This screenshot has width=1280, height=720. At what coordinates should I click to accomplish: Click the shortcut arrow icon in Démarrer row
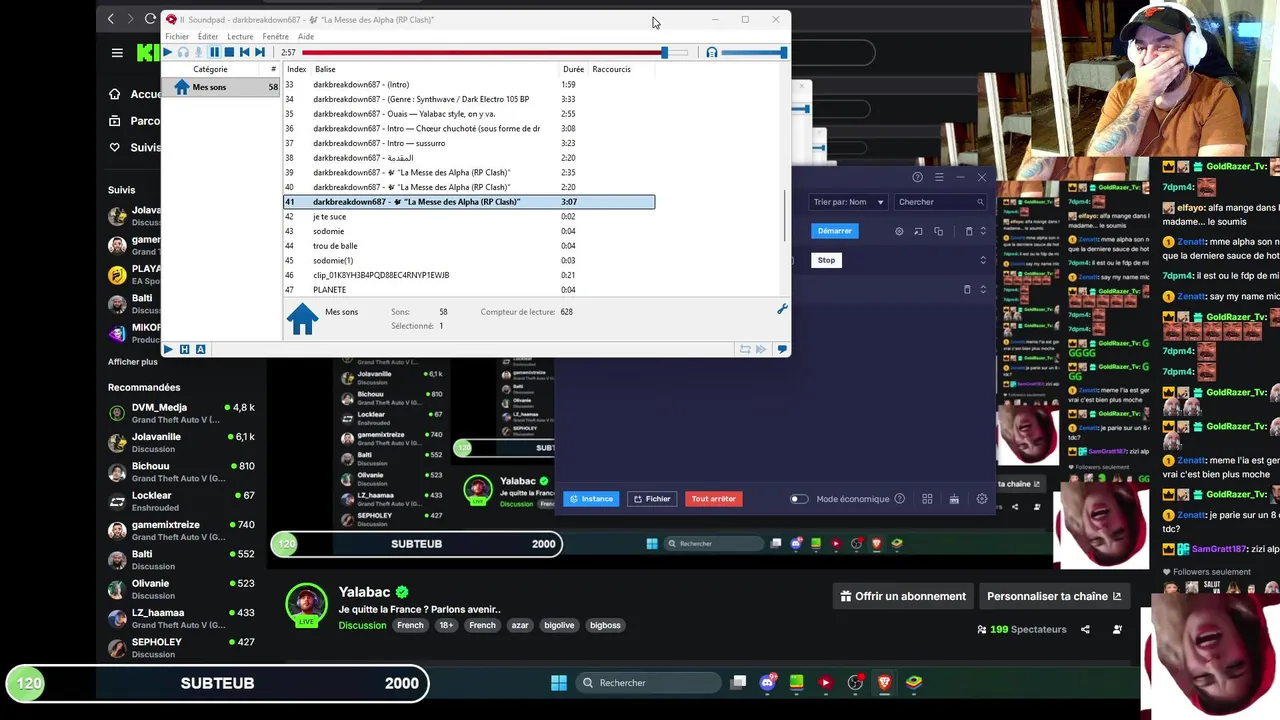point(919,231)
